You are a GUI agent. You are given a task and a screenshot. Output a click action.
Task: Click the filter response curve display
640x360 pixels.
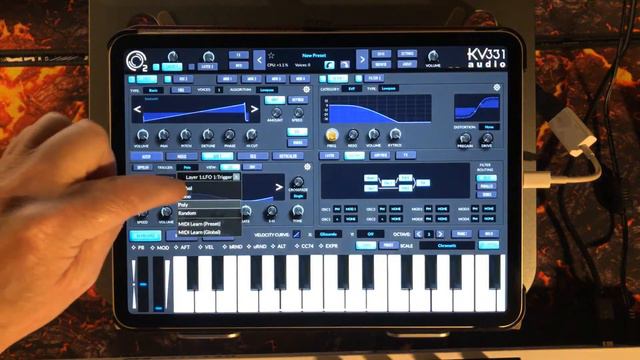(376, 109)
